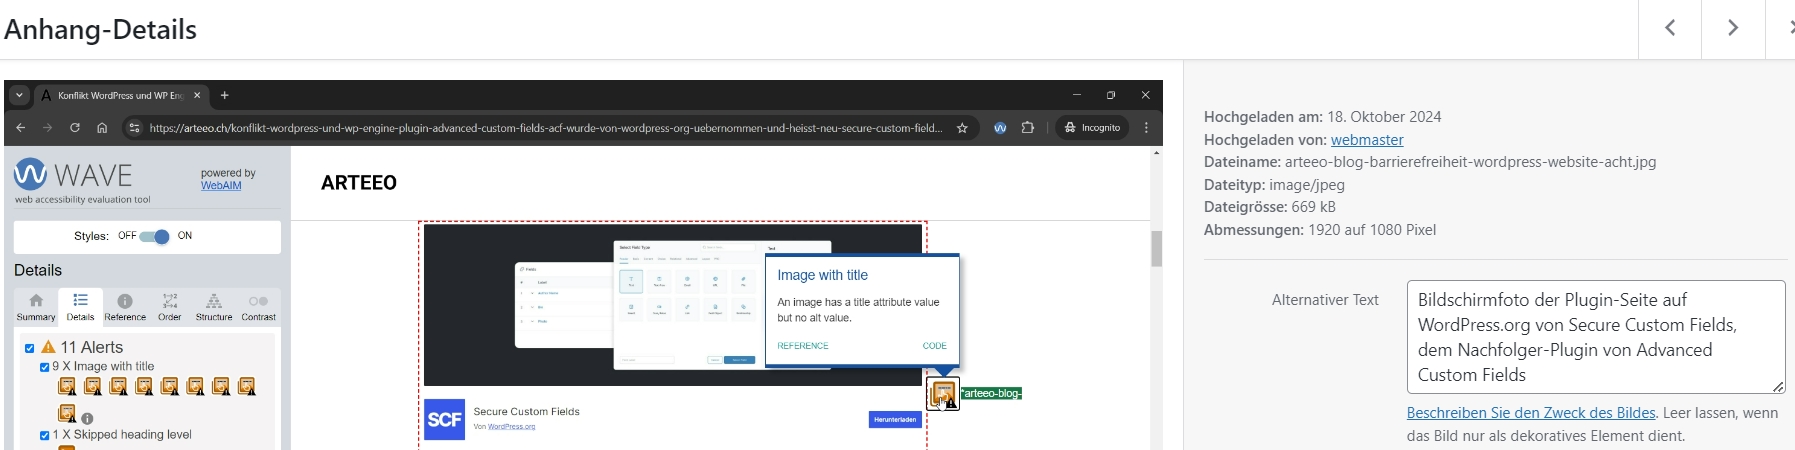Open the Beschreiben Sie den Zweck des Bildes link
The height and width of the screenshot is (450, 1795).
click(1531, 413)
